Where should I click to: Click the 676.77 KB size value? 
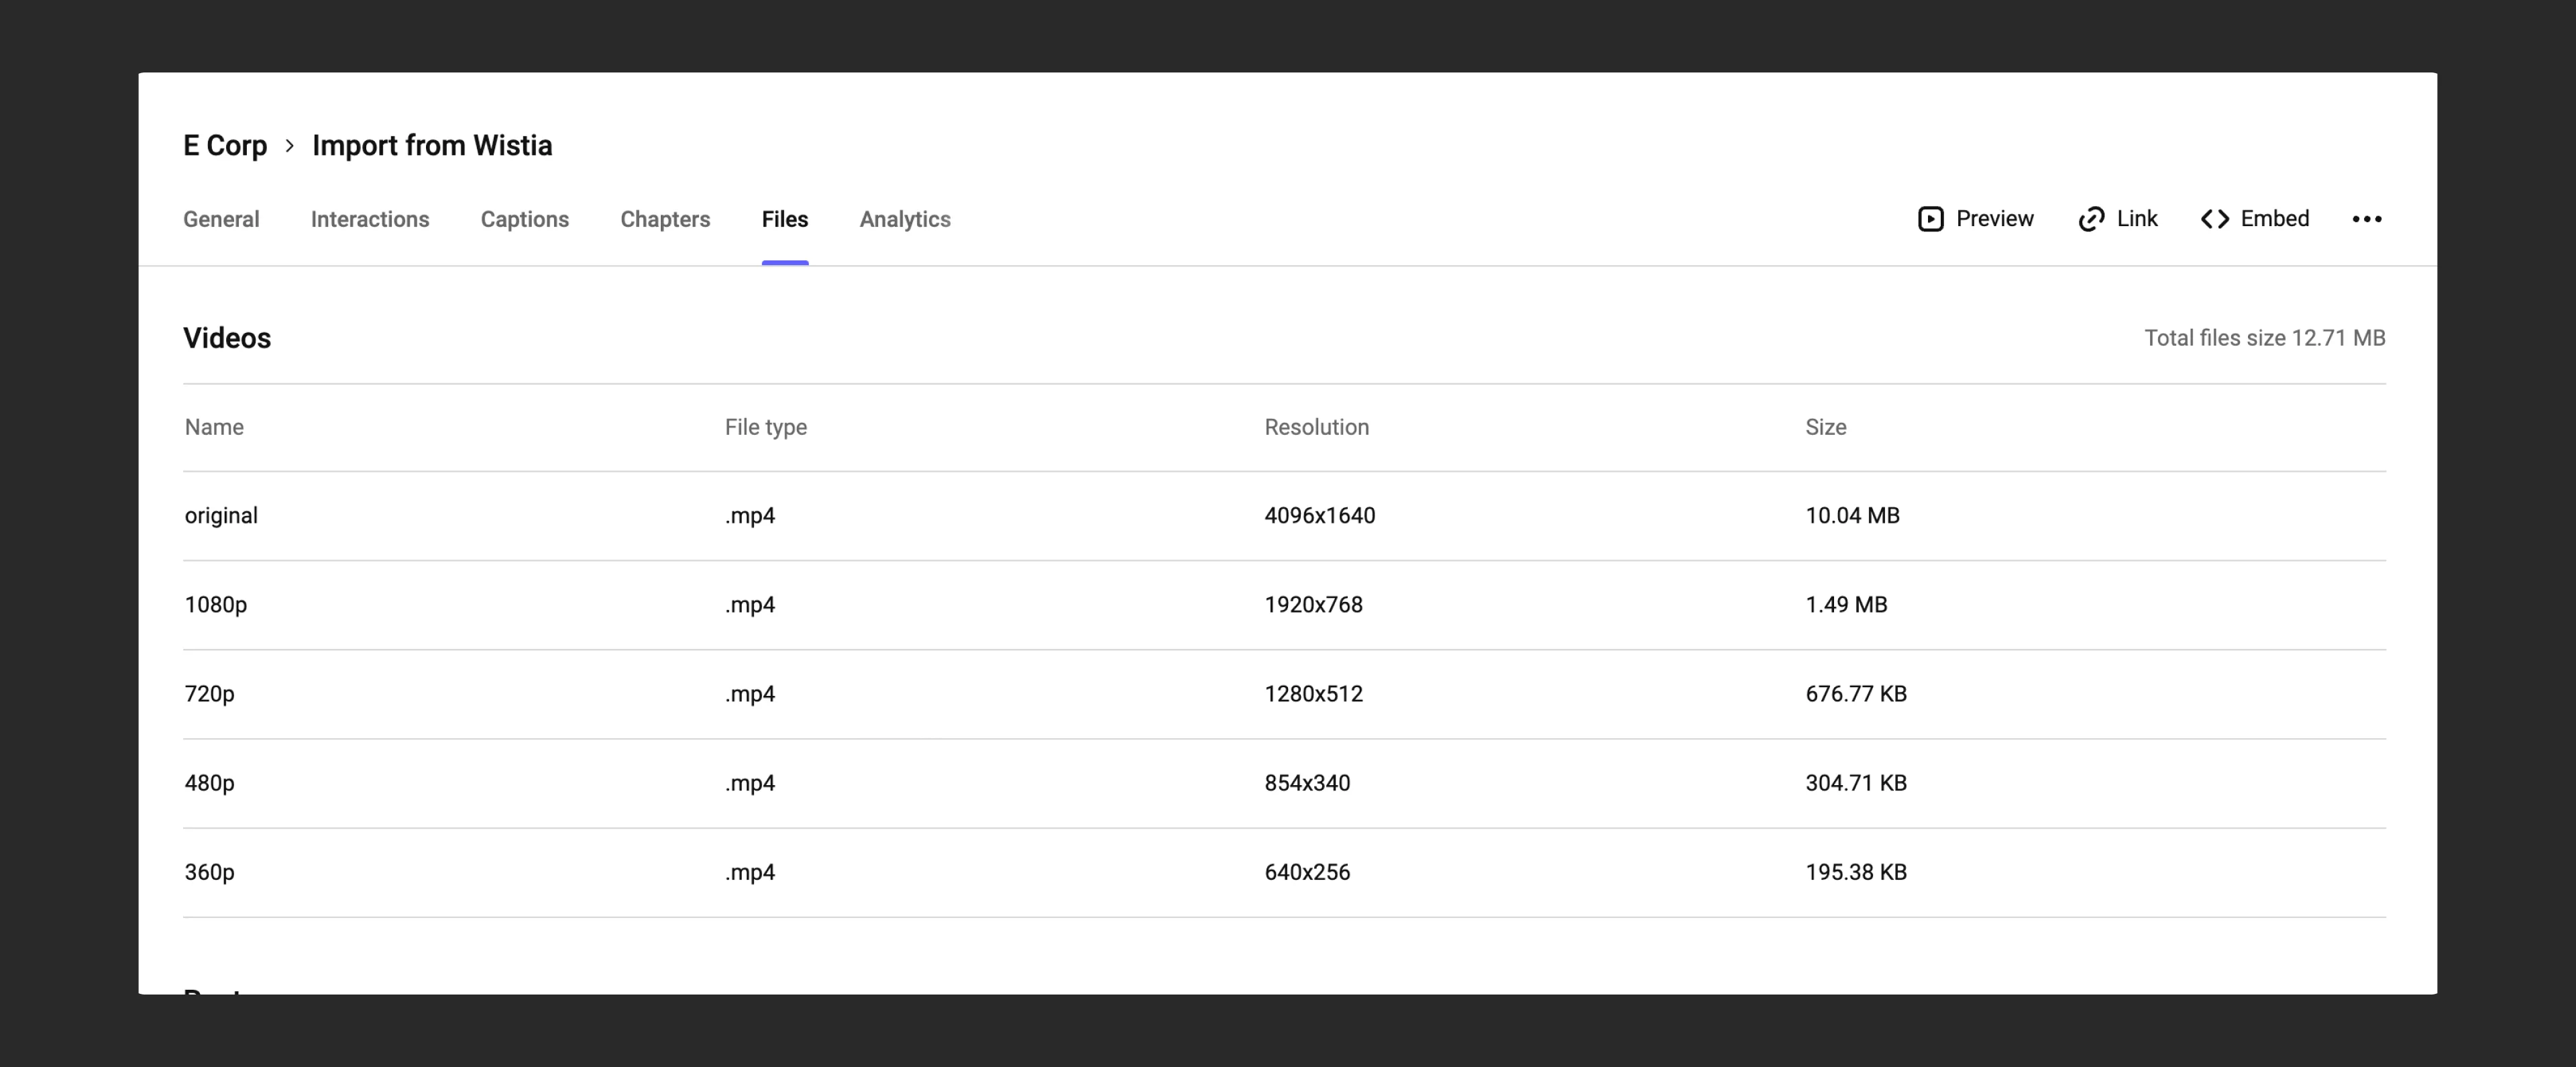point(1857,694)
